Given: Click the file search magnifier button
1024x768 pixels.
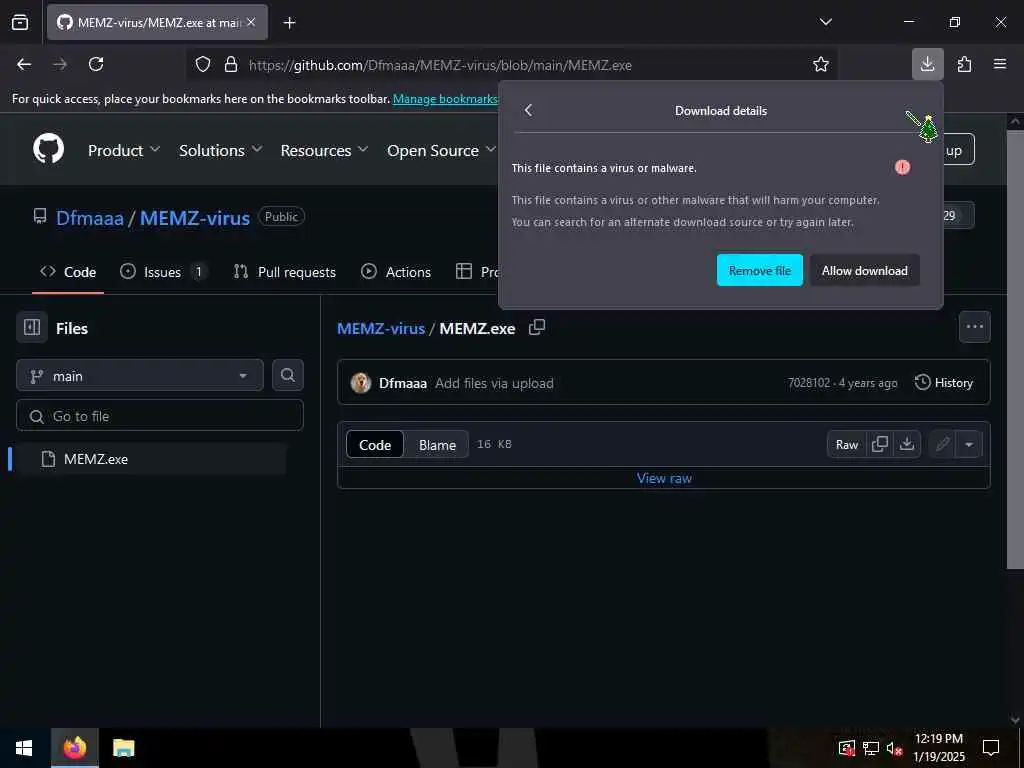Looking at the screenshot, I should [287, 375].
